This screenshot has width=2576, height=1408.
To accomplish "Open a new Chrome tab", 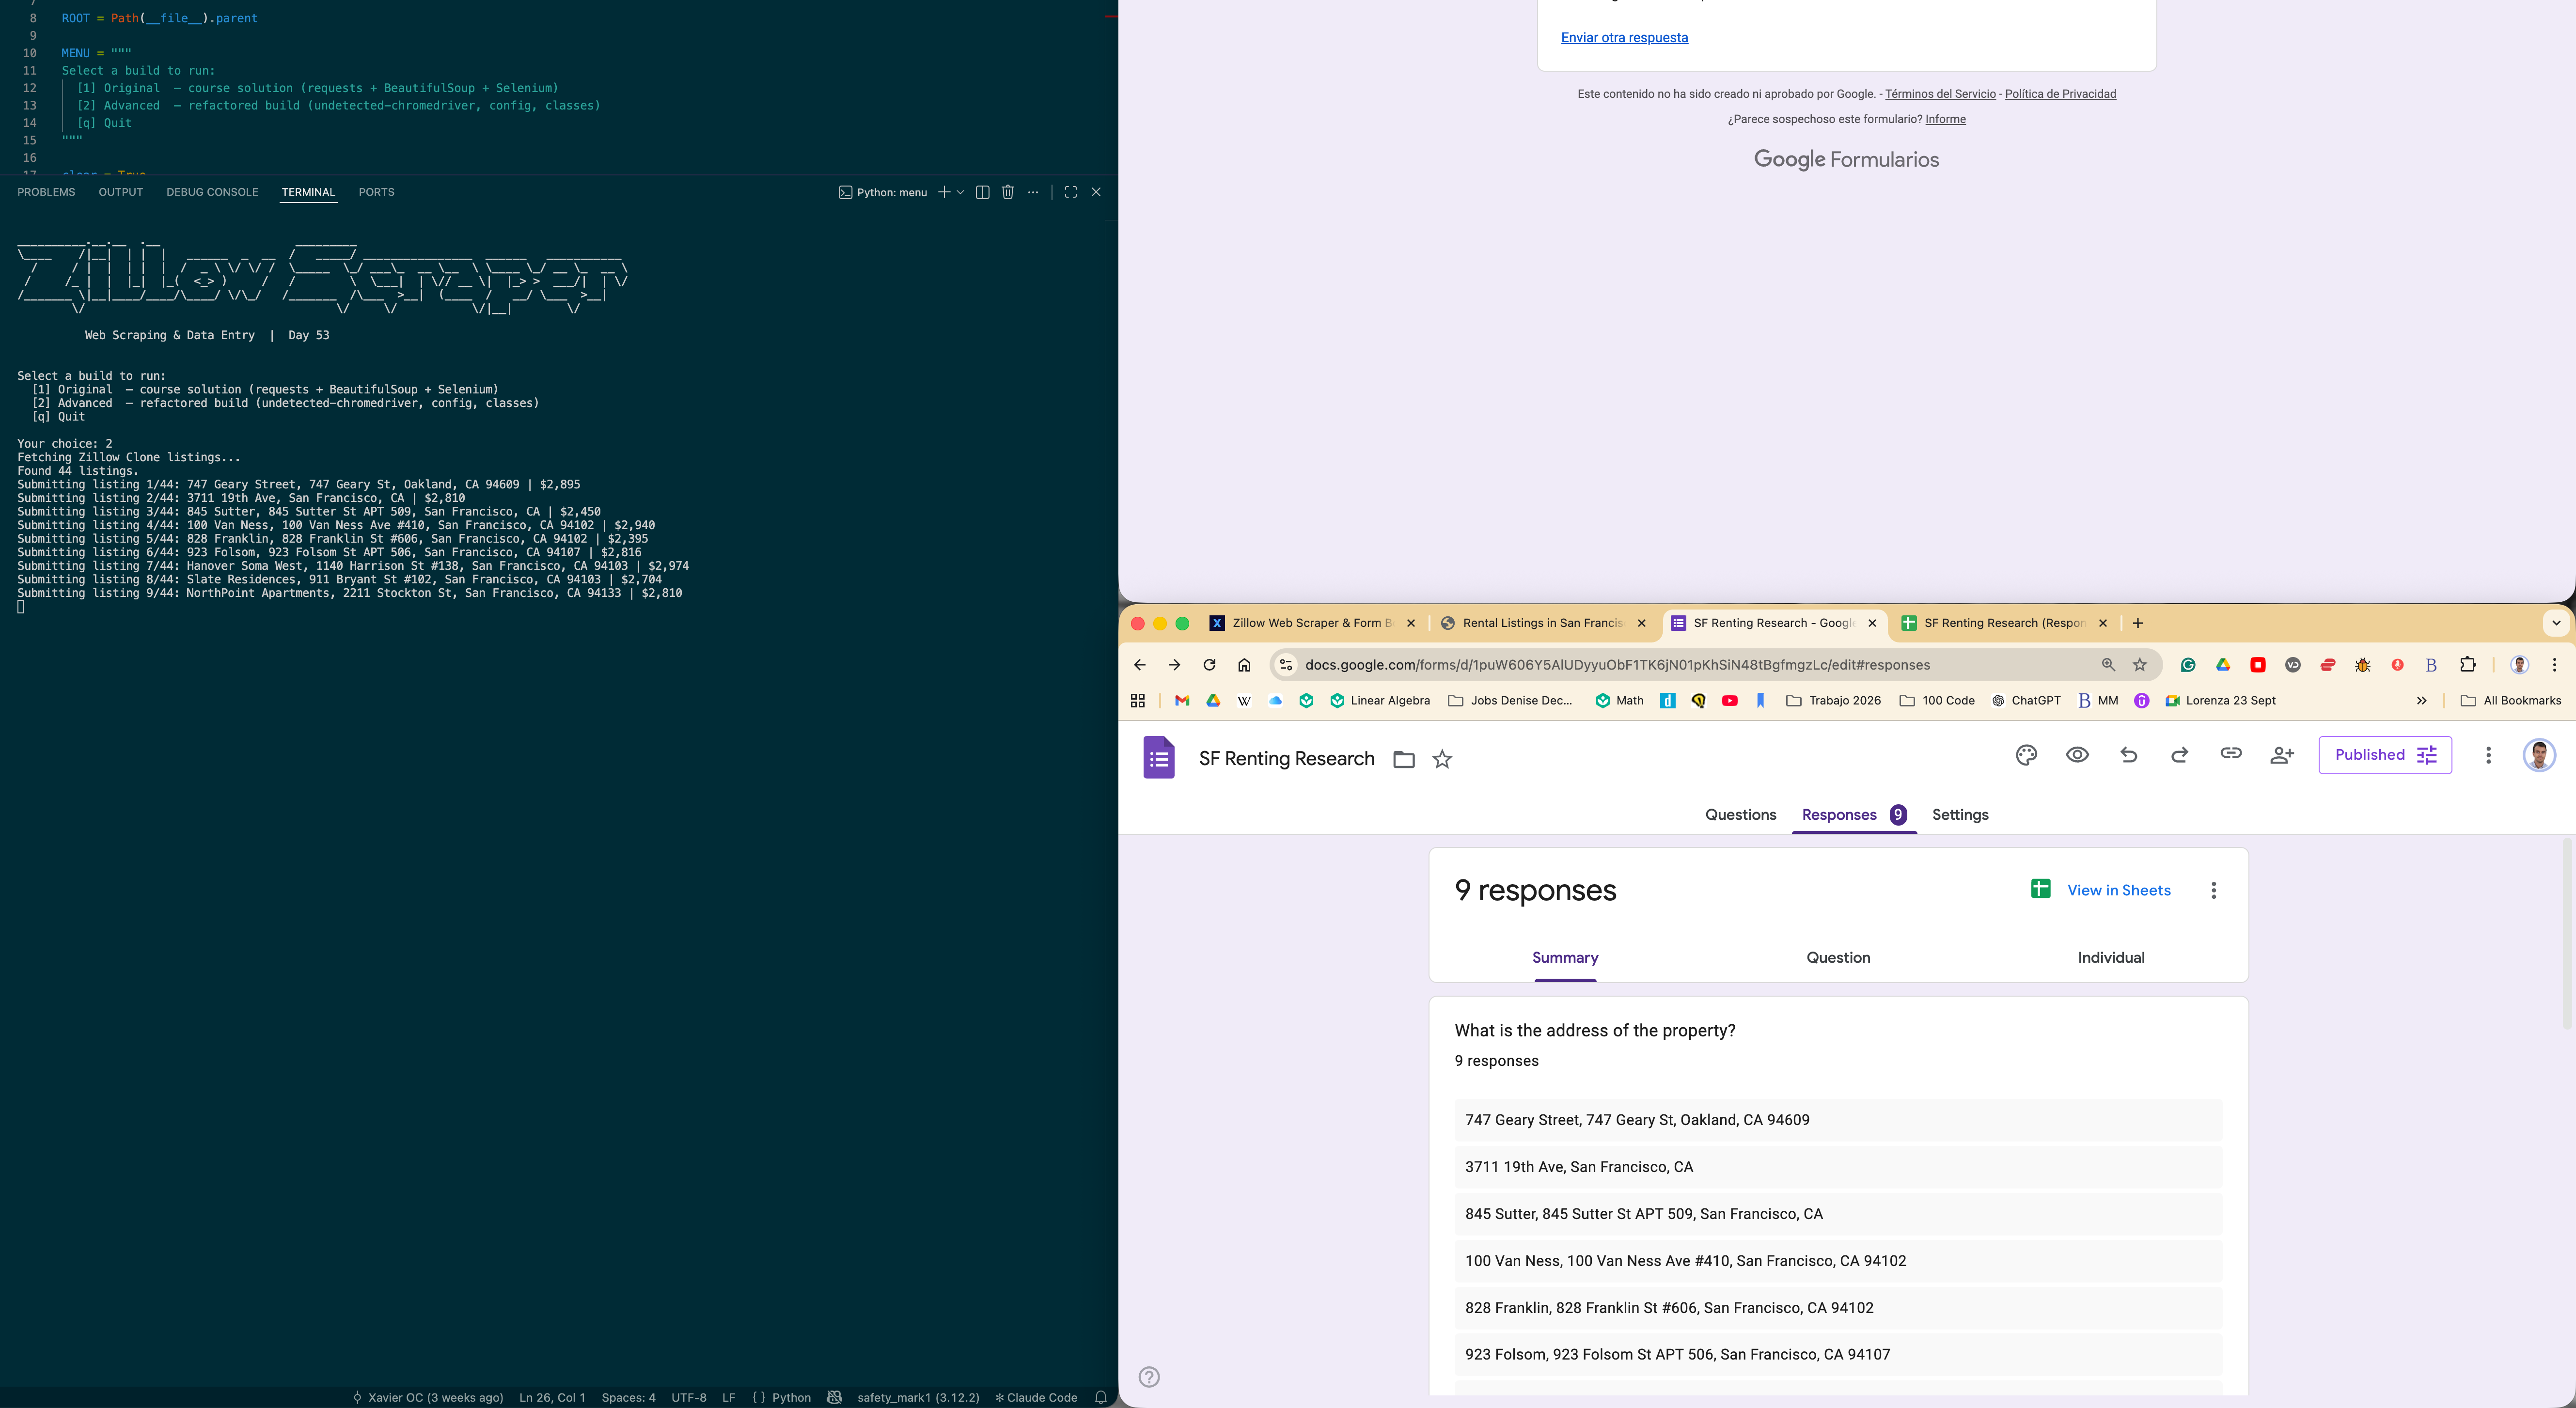I will point(2137,623).
